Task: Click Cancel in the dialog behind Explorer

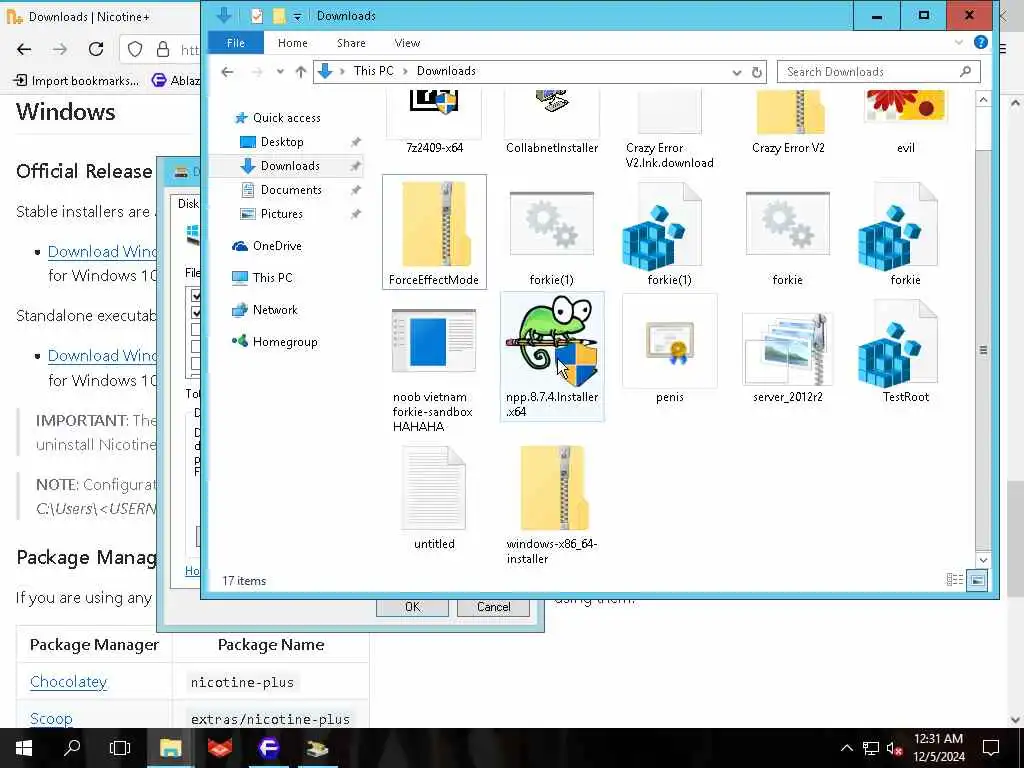Action: click(x=494, y=607)
